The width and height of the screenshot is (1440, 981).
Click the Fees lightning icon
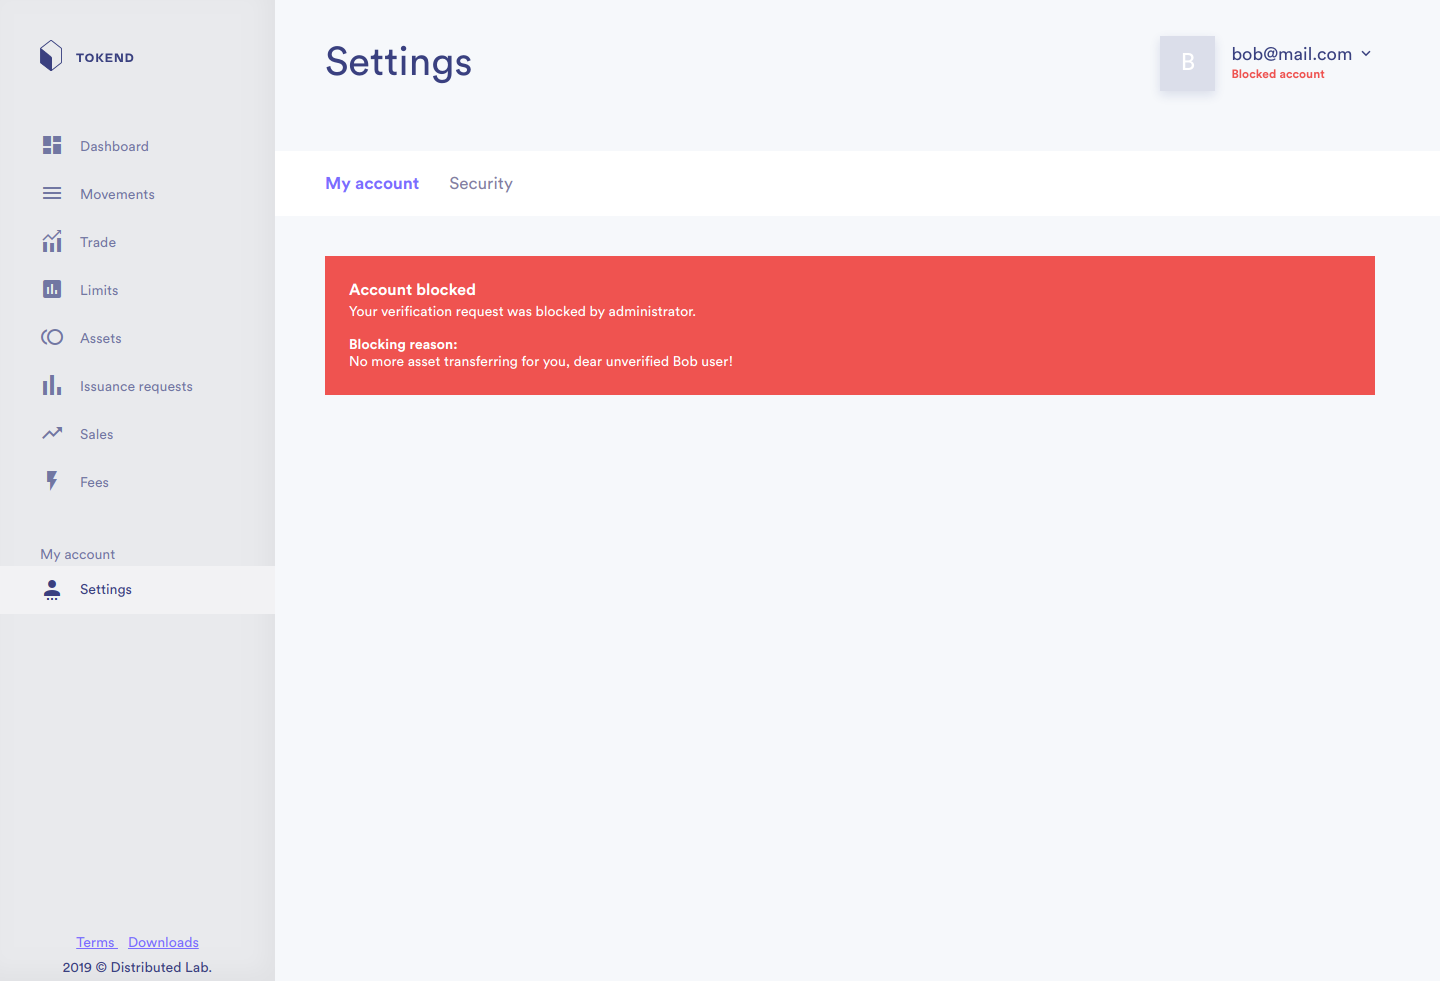click(x=52, y=481)
